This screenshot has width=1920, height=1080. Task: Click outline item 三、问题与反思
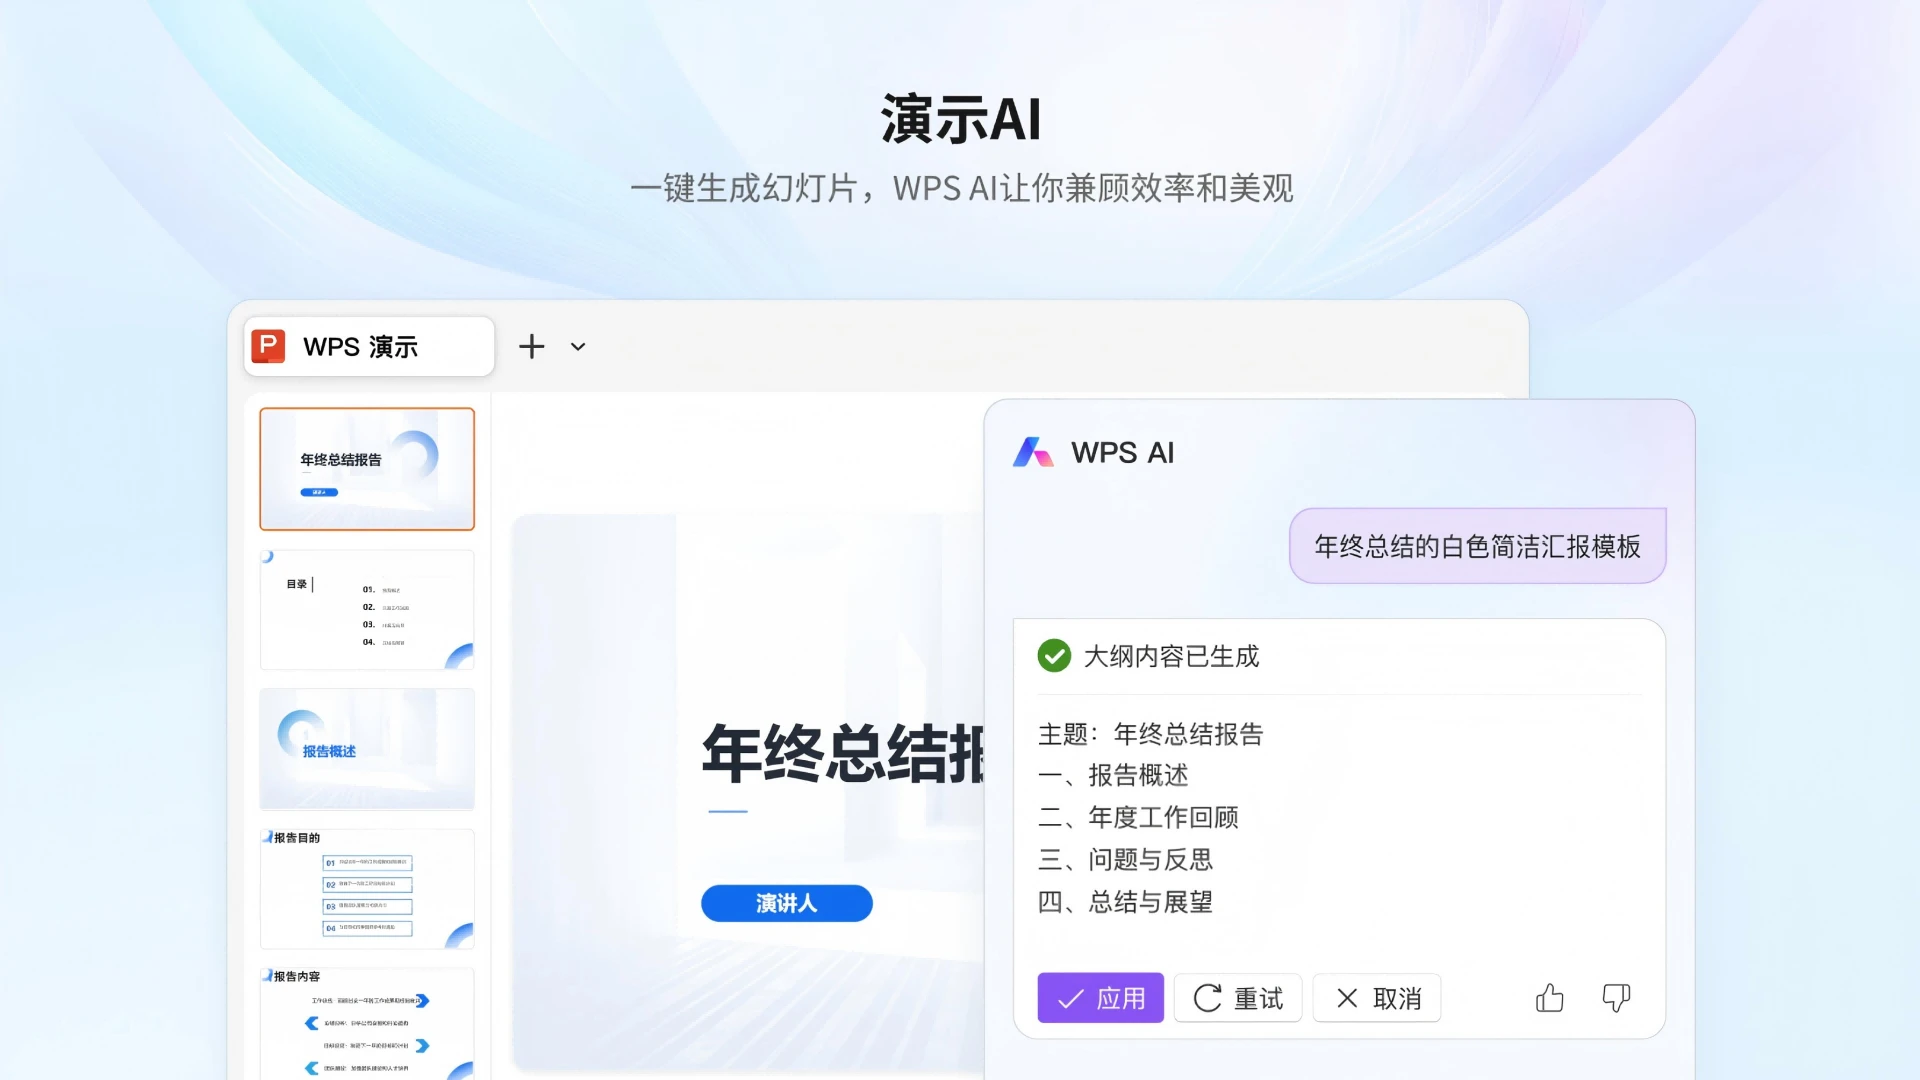pos(1125,860)
